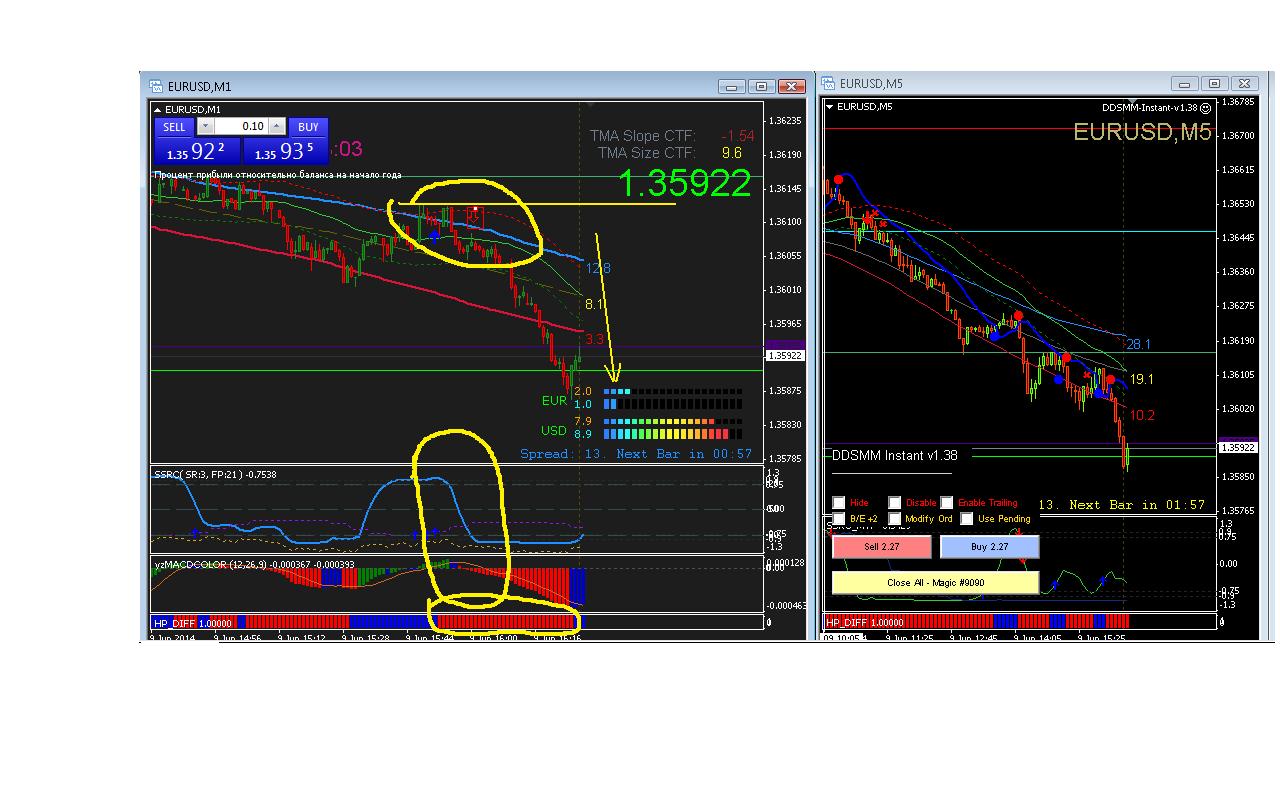Decrease lot volume with the down arrow
1280x800 pixels.
click(x=205, y=127)
